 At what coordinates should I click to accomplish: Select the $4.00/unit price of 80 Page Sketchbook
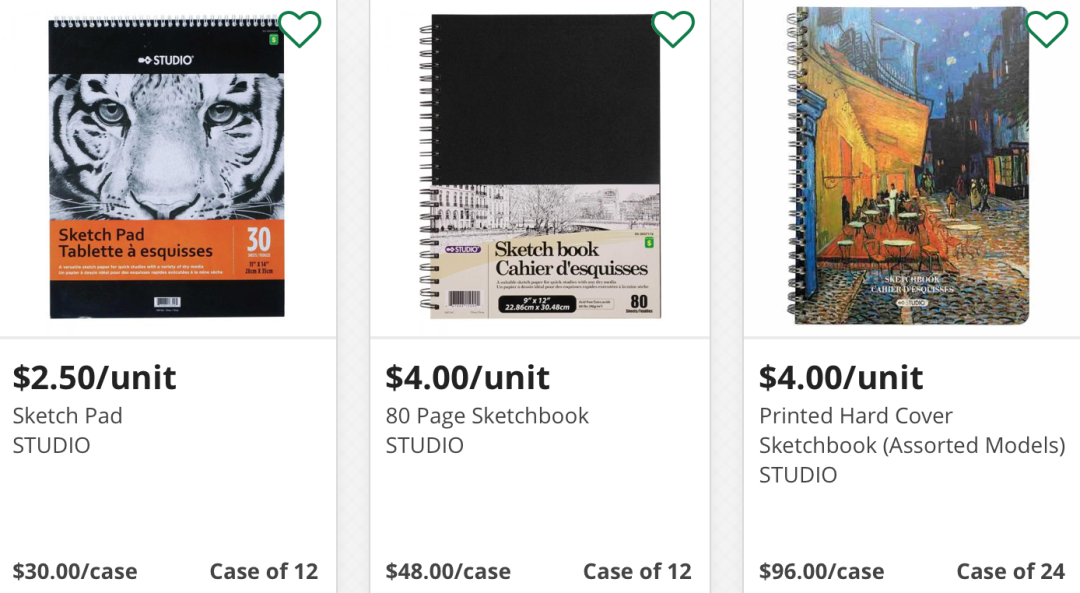[x=467, y=377]
